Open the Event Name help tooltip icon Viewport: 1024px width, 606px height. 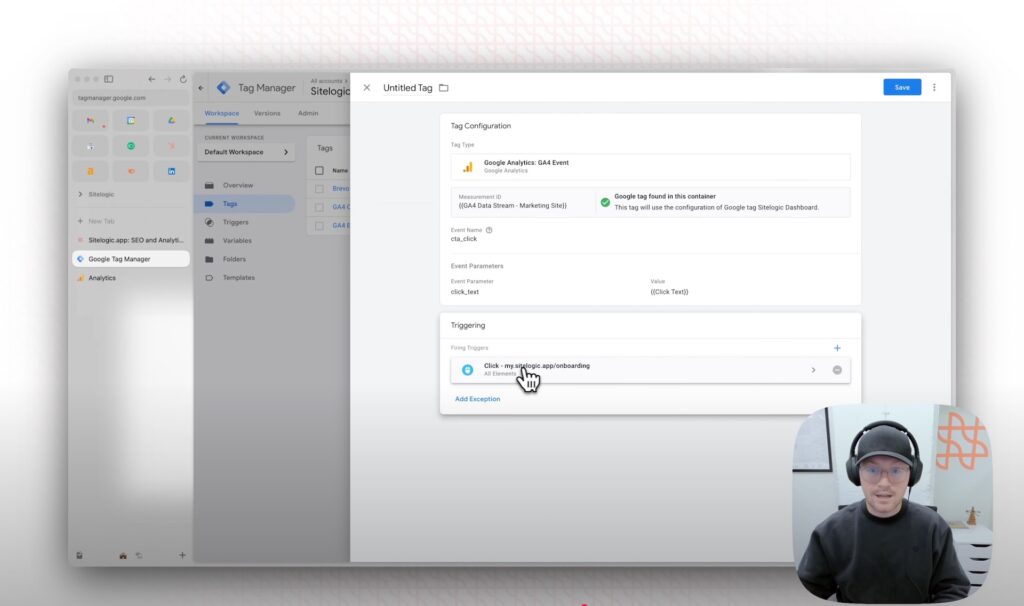[x=488, y=229]
